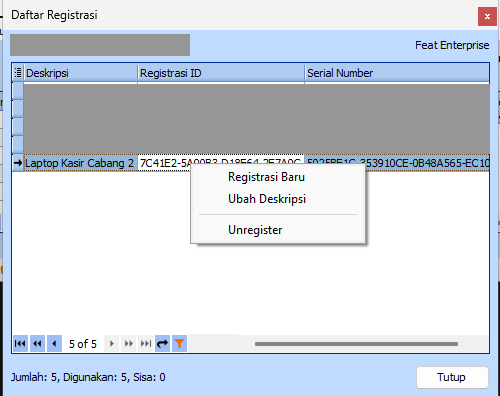Click the Jumlah Digunakan Sisa status text
The width and height of the screenshot is (500, 396).
click(88, 377)
